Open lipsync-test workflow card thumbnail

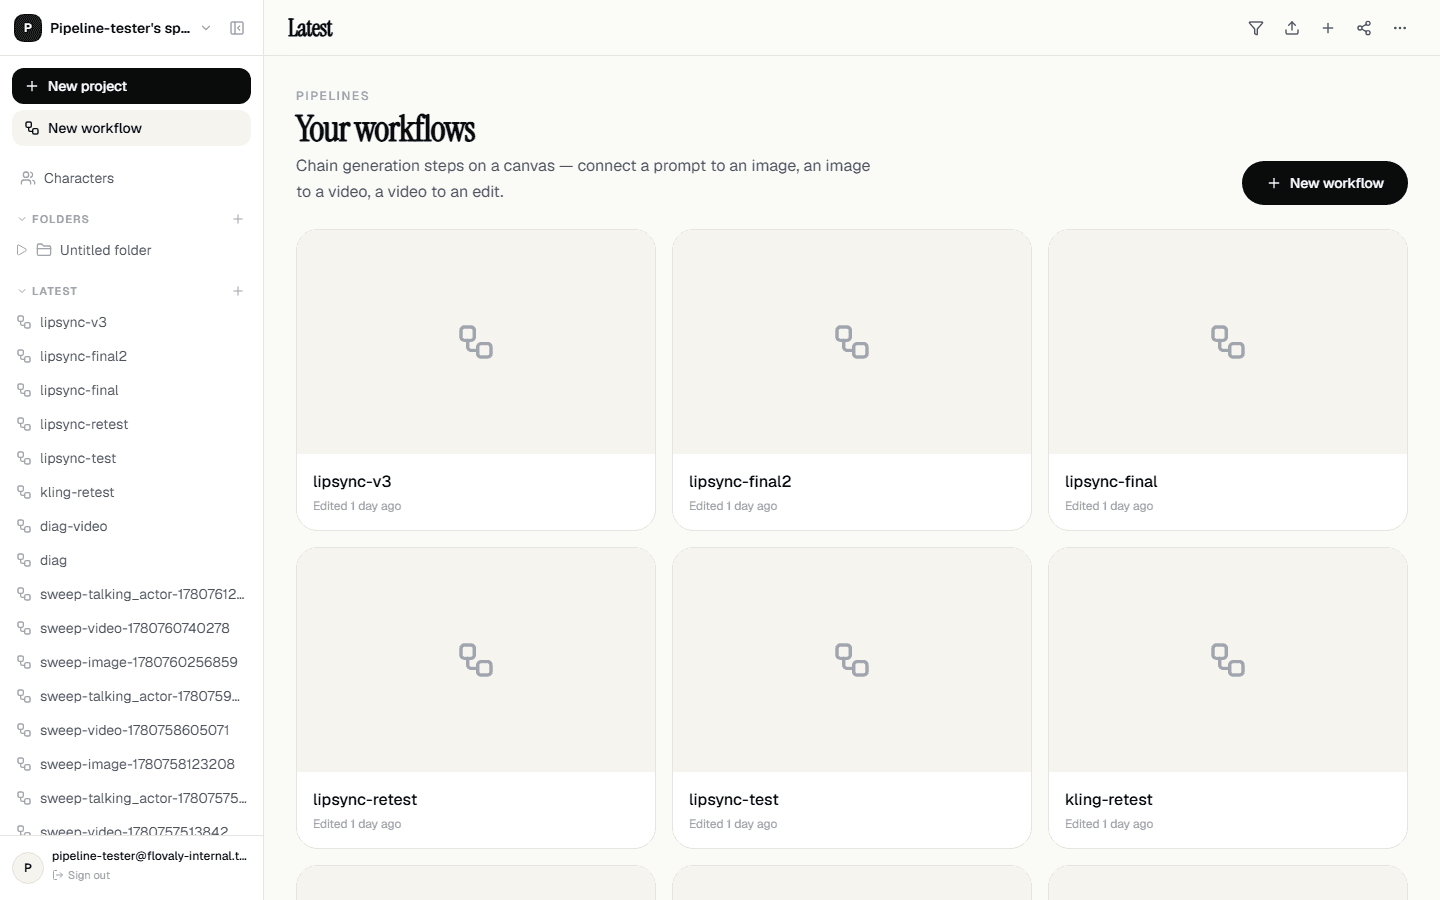click(x=852, y=660)
